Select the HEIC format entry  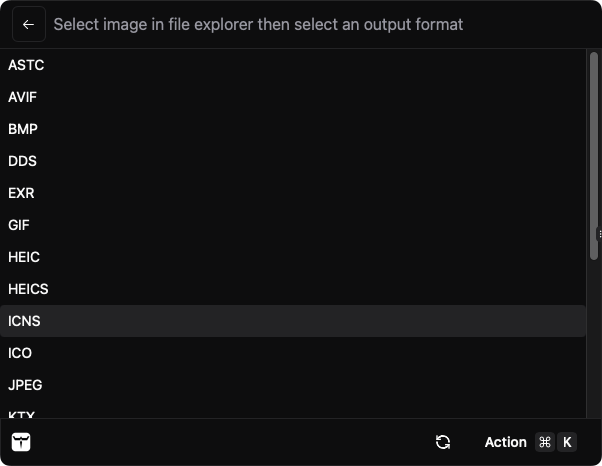pyautogui.click(x=24, y=257)
